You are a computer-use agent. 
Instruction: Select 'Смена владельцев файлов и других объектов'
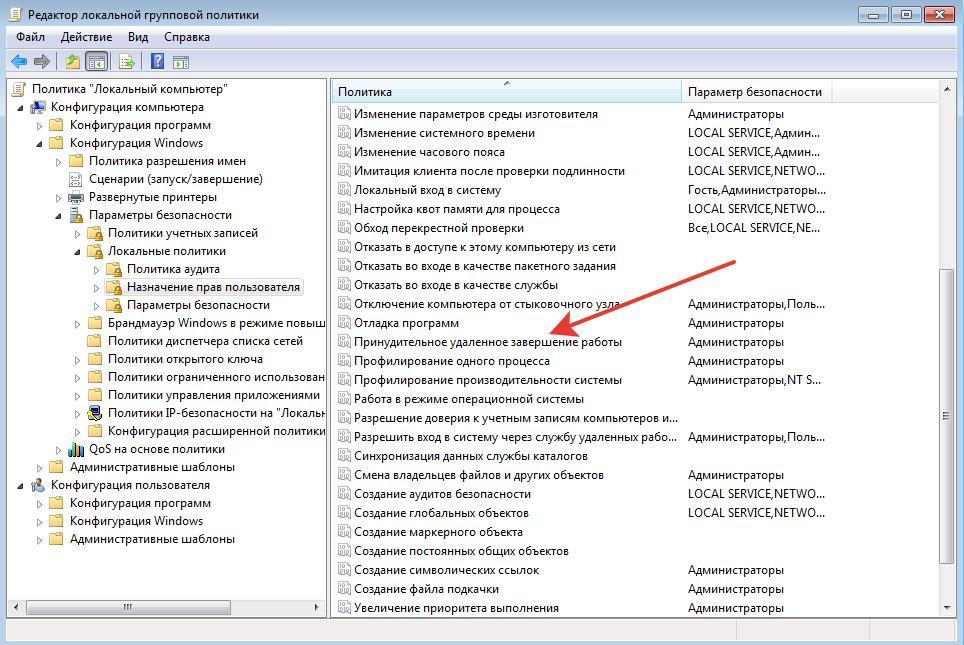pos(479,475)
